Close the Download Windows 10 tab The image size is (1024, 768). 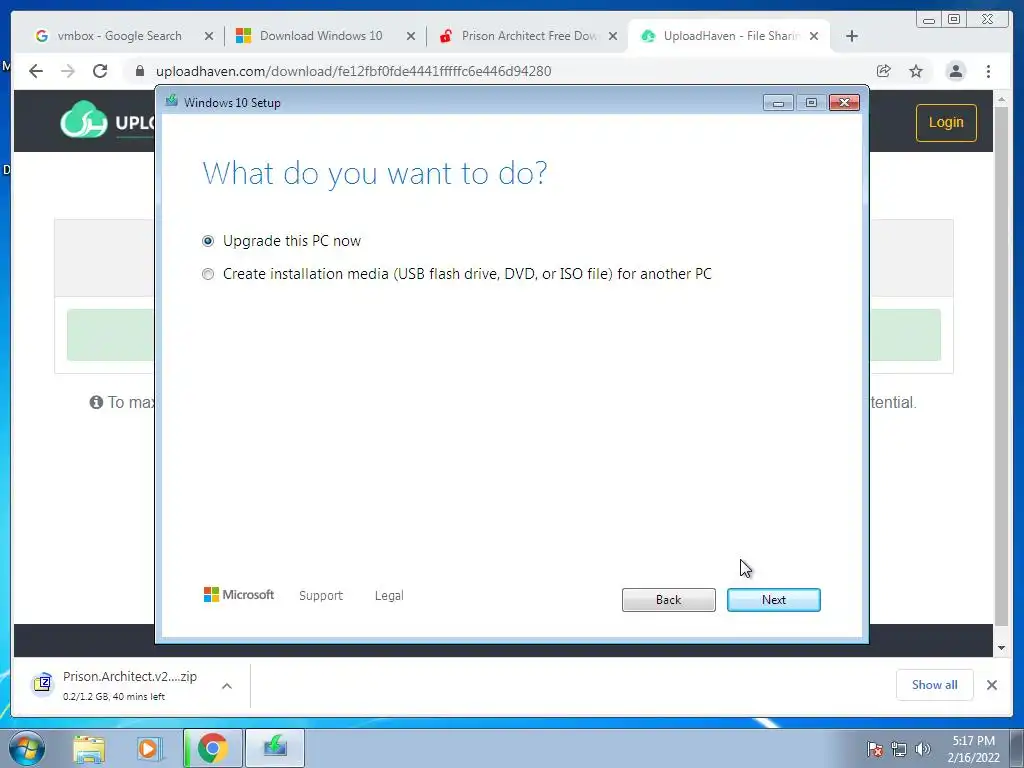point(411,37)
